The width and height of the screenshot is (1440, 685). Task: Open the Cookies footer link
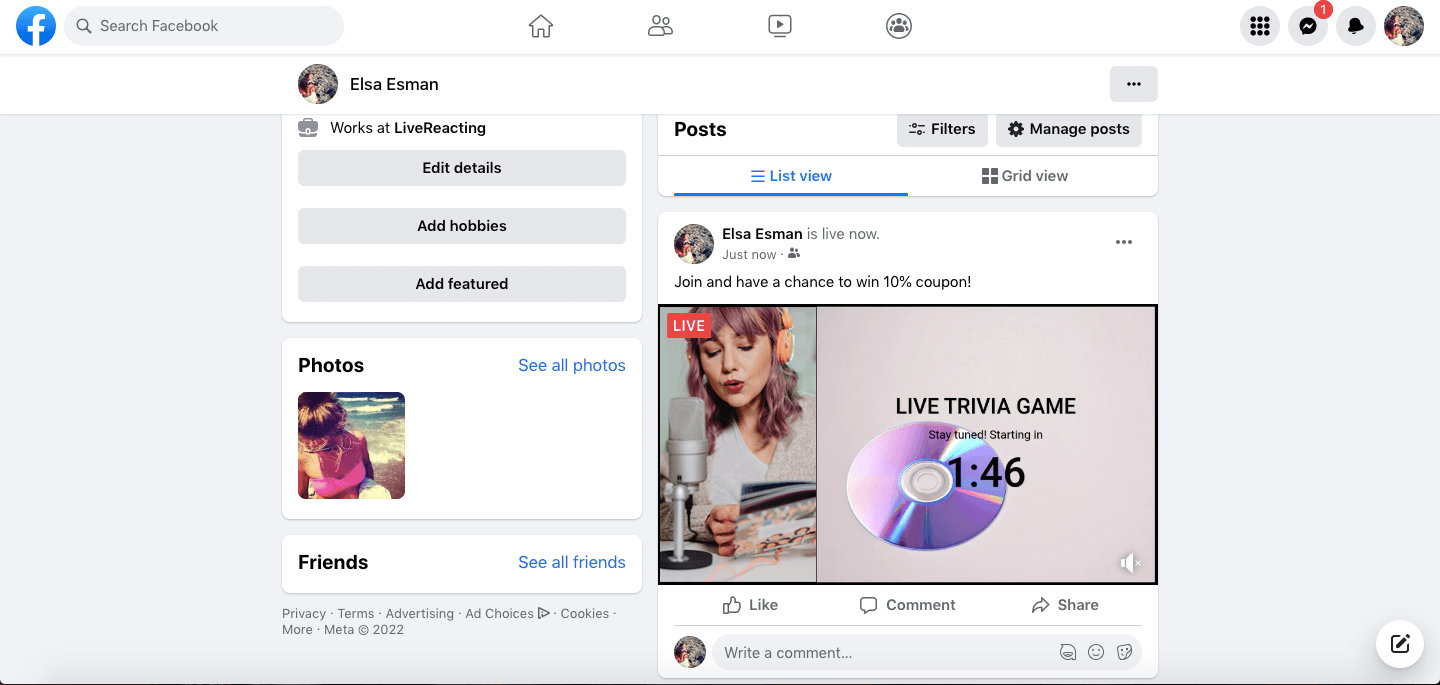click(585, 613)
